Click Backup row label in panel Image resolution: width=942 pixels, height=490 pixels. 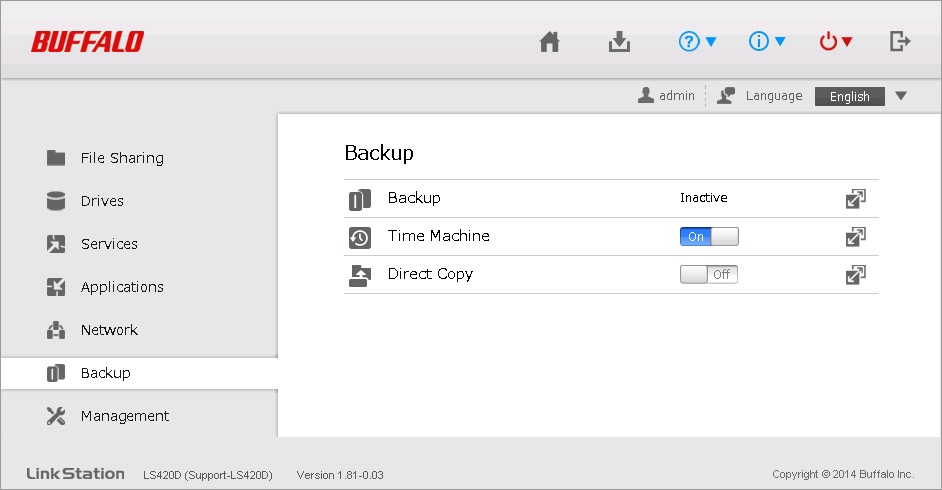(x=414, y=198)
